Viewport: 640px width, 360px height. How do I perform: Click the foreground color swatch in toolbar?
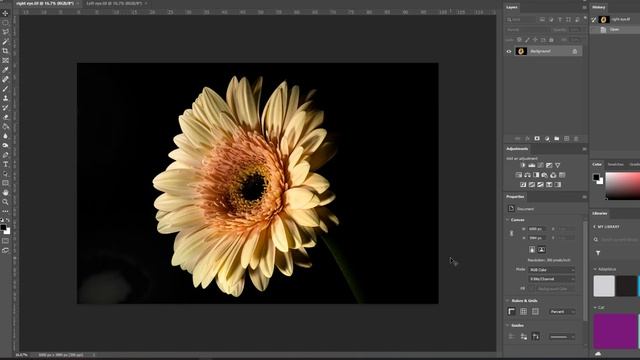(4, 228)
